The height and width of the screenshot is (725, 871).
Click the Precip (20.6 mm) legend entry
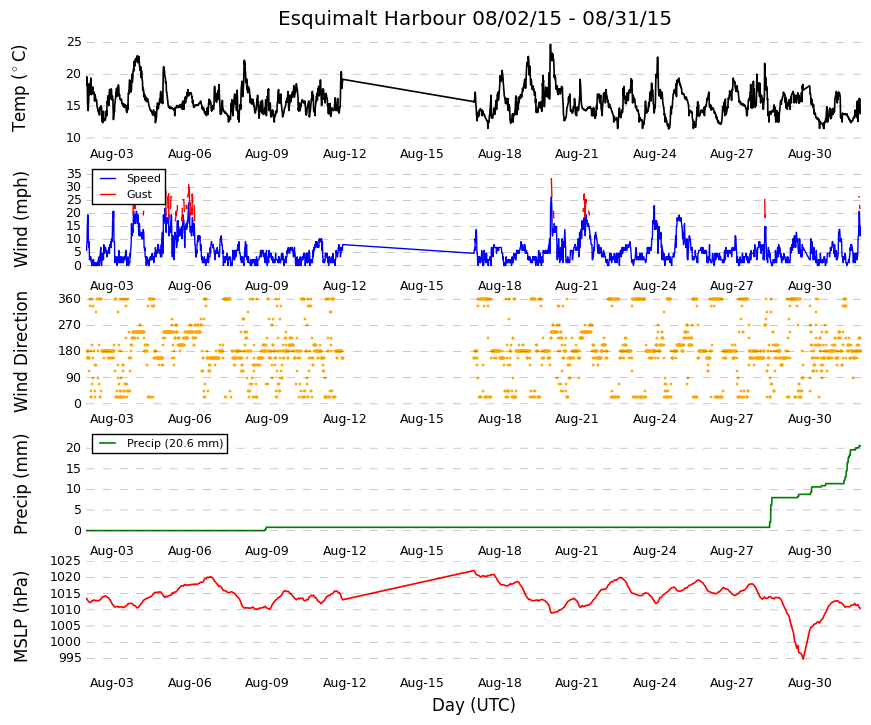coord(160,443)
